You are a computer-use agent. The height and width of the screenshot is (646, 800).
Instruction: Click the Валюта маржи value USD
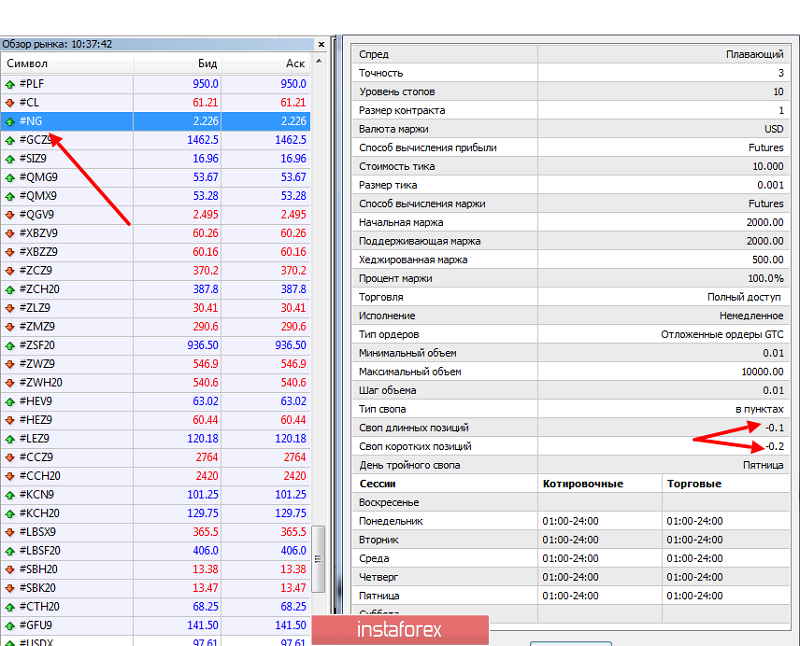[x=773, y=129]
